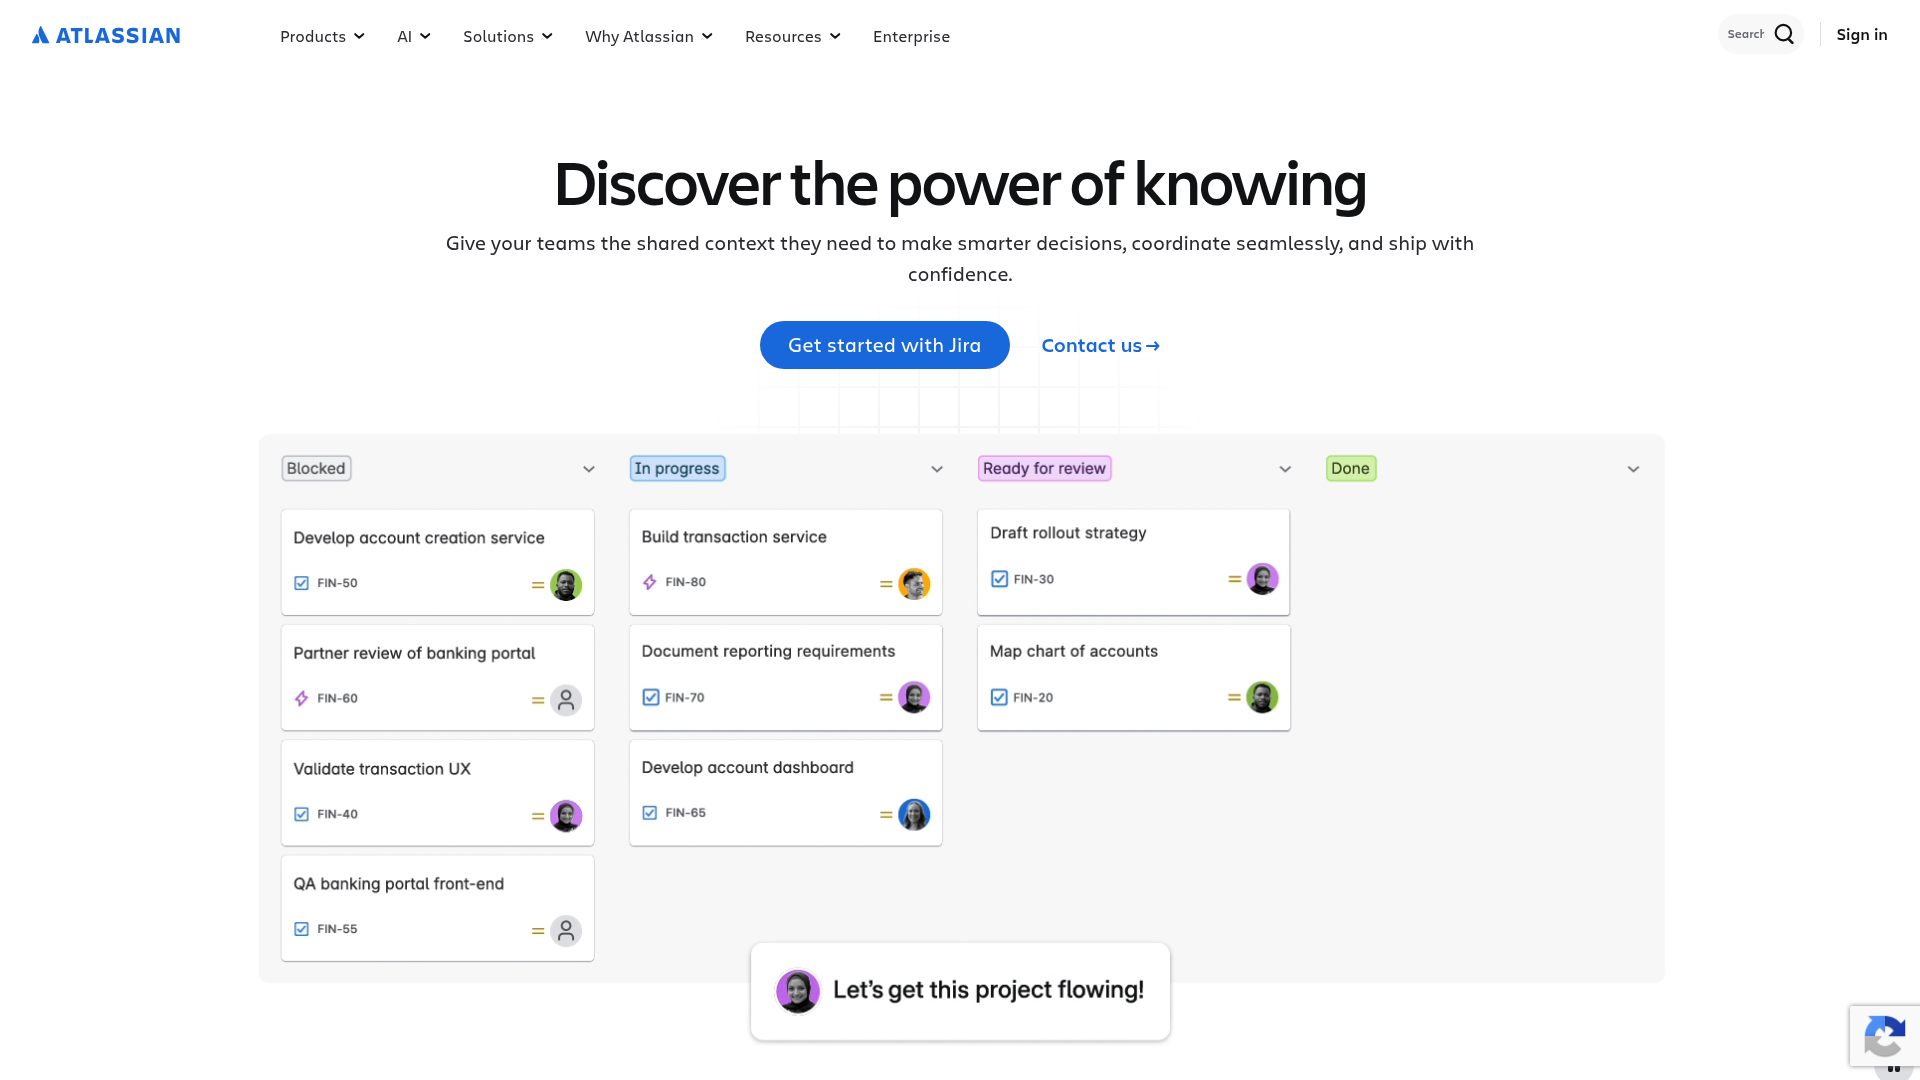
Task: Click avatar on Document reporting requirements card
Action: [914, 697]
